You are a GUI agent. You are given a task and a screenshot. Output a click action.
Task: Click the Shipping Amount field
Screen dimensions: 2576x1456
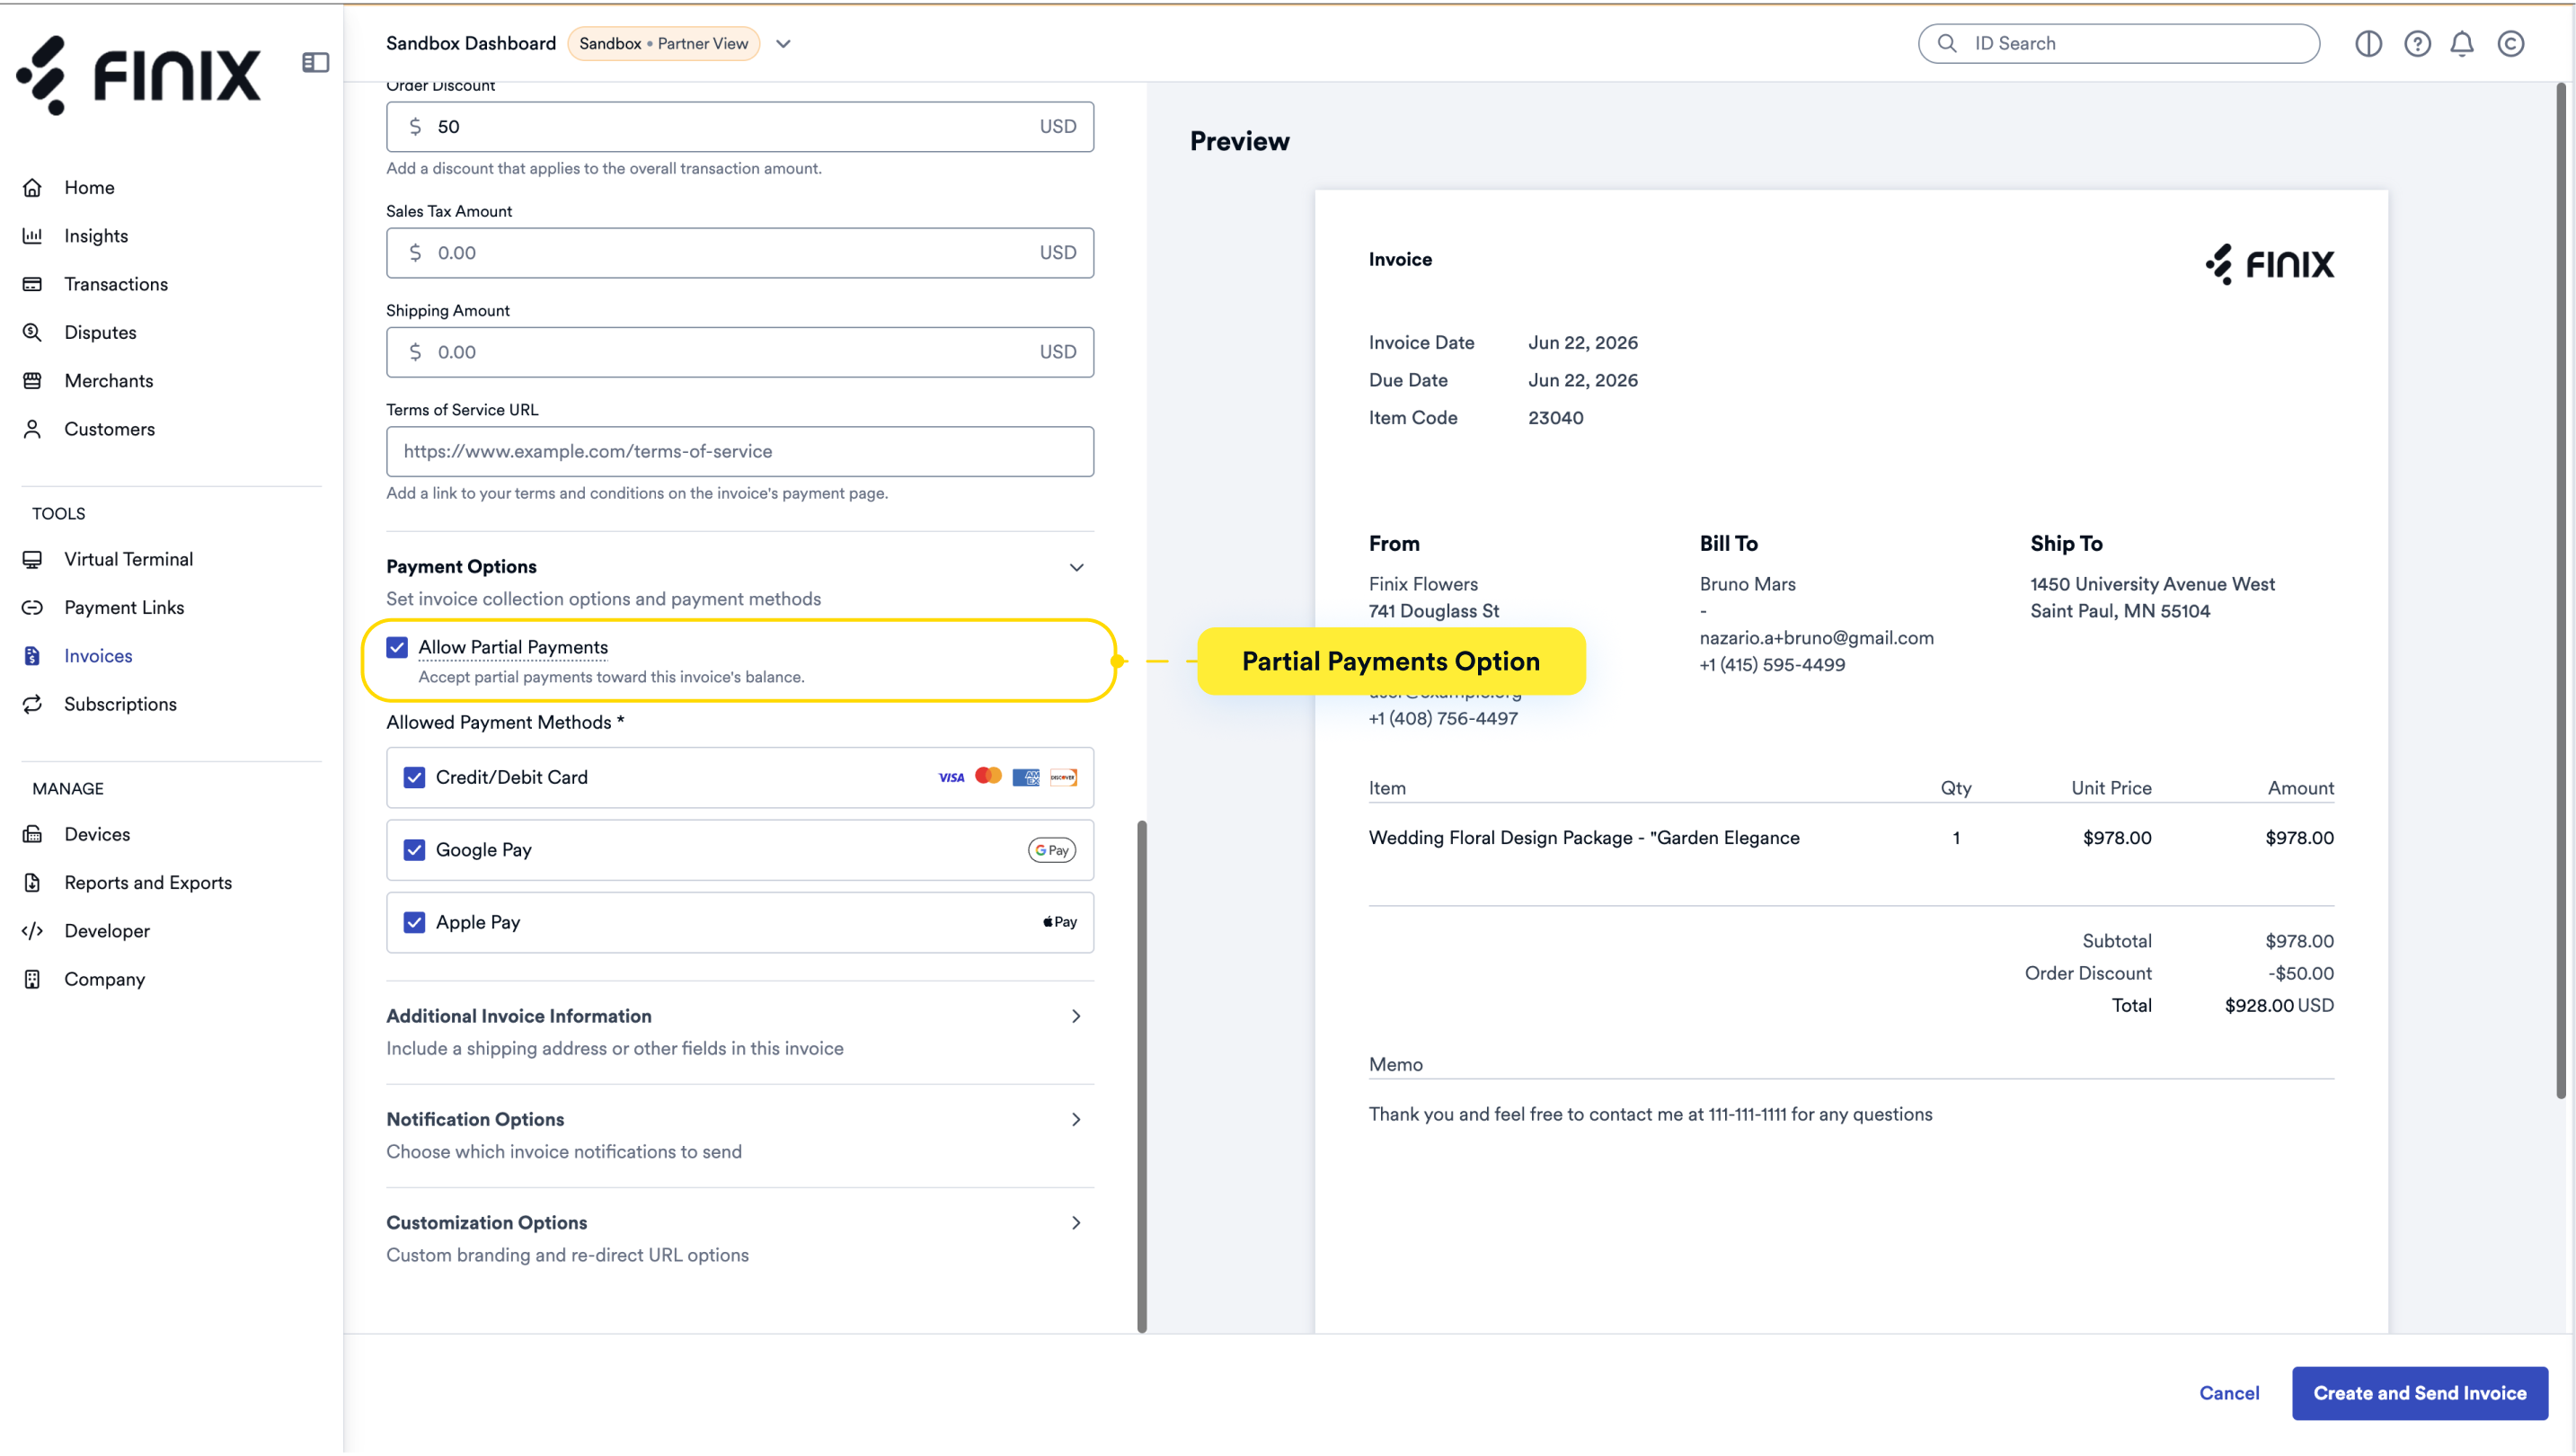740,352
